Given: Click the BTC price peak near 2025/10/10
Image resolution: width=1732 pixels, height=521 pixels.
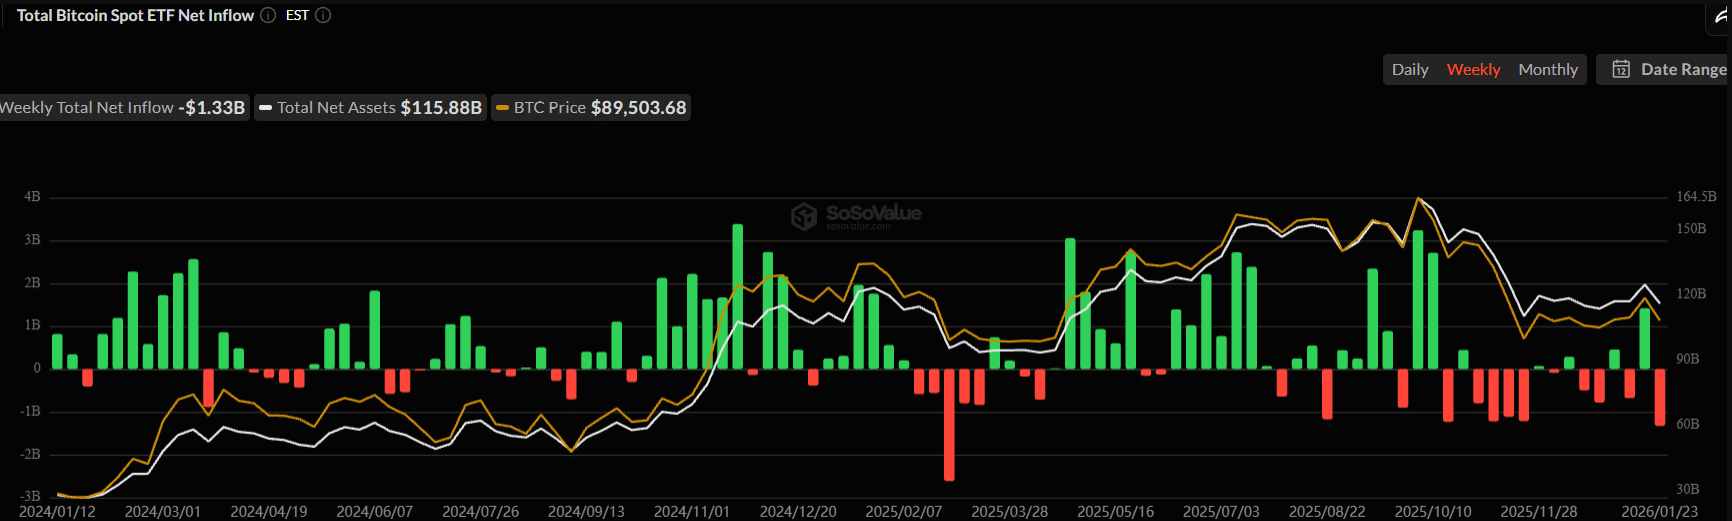Looking at the screenshot, I should tap(1417, 199).
